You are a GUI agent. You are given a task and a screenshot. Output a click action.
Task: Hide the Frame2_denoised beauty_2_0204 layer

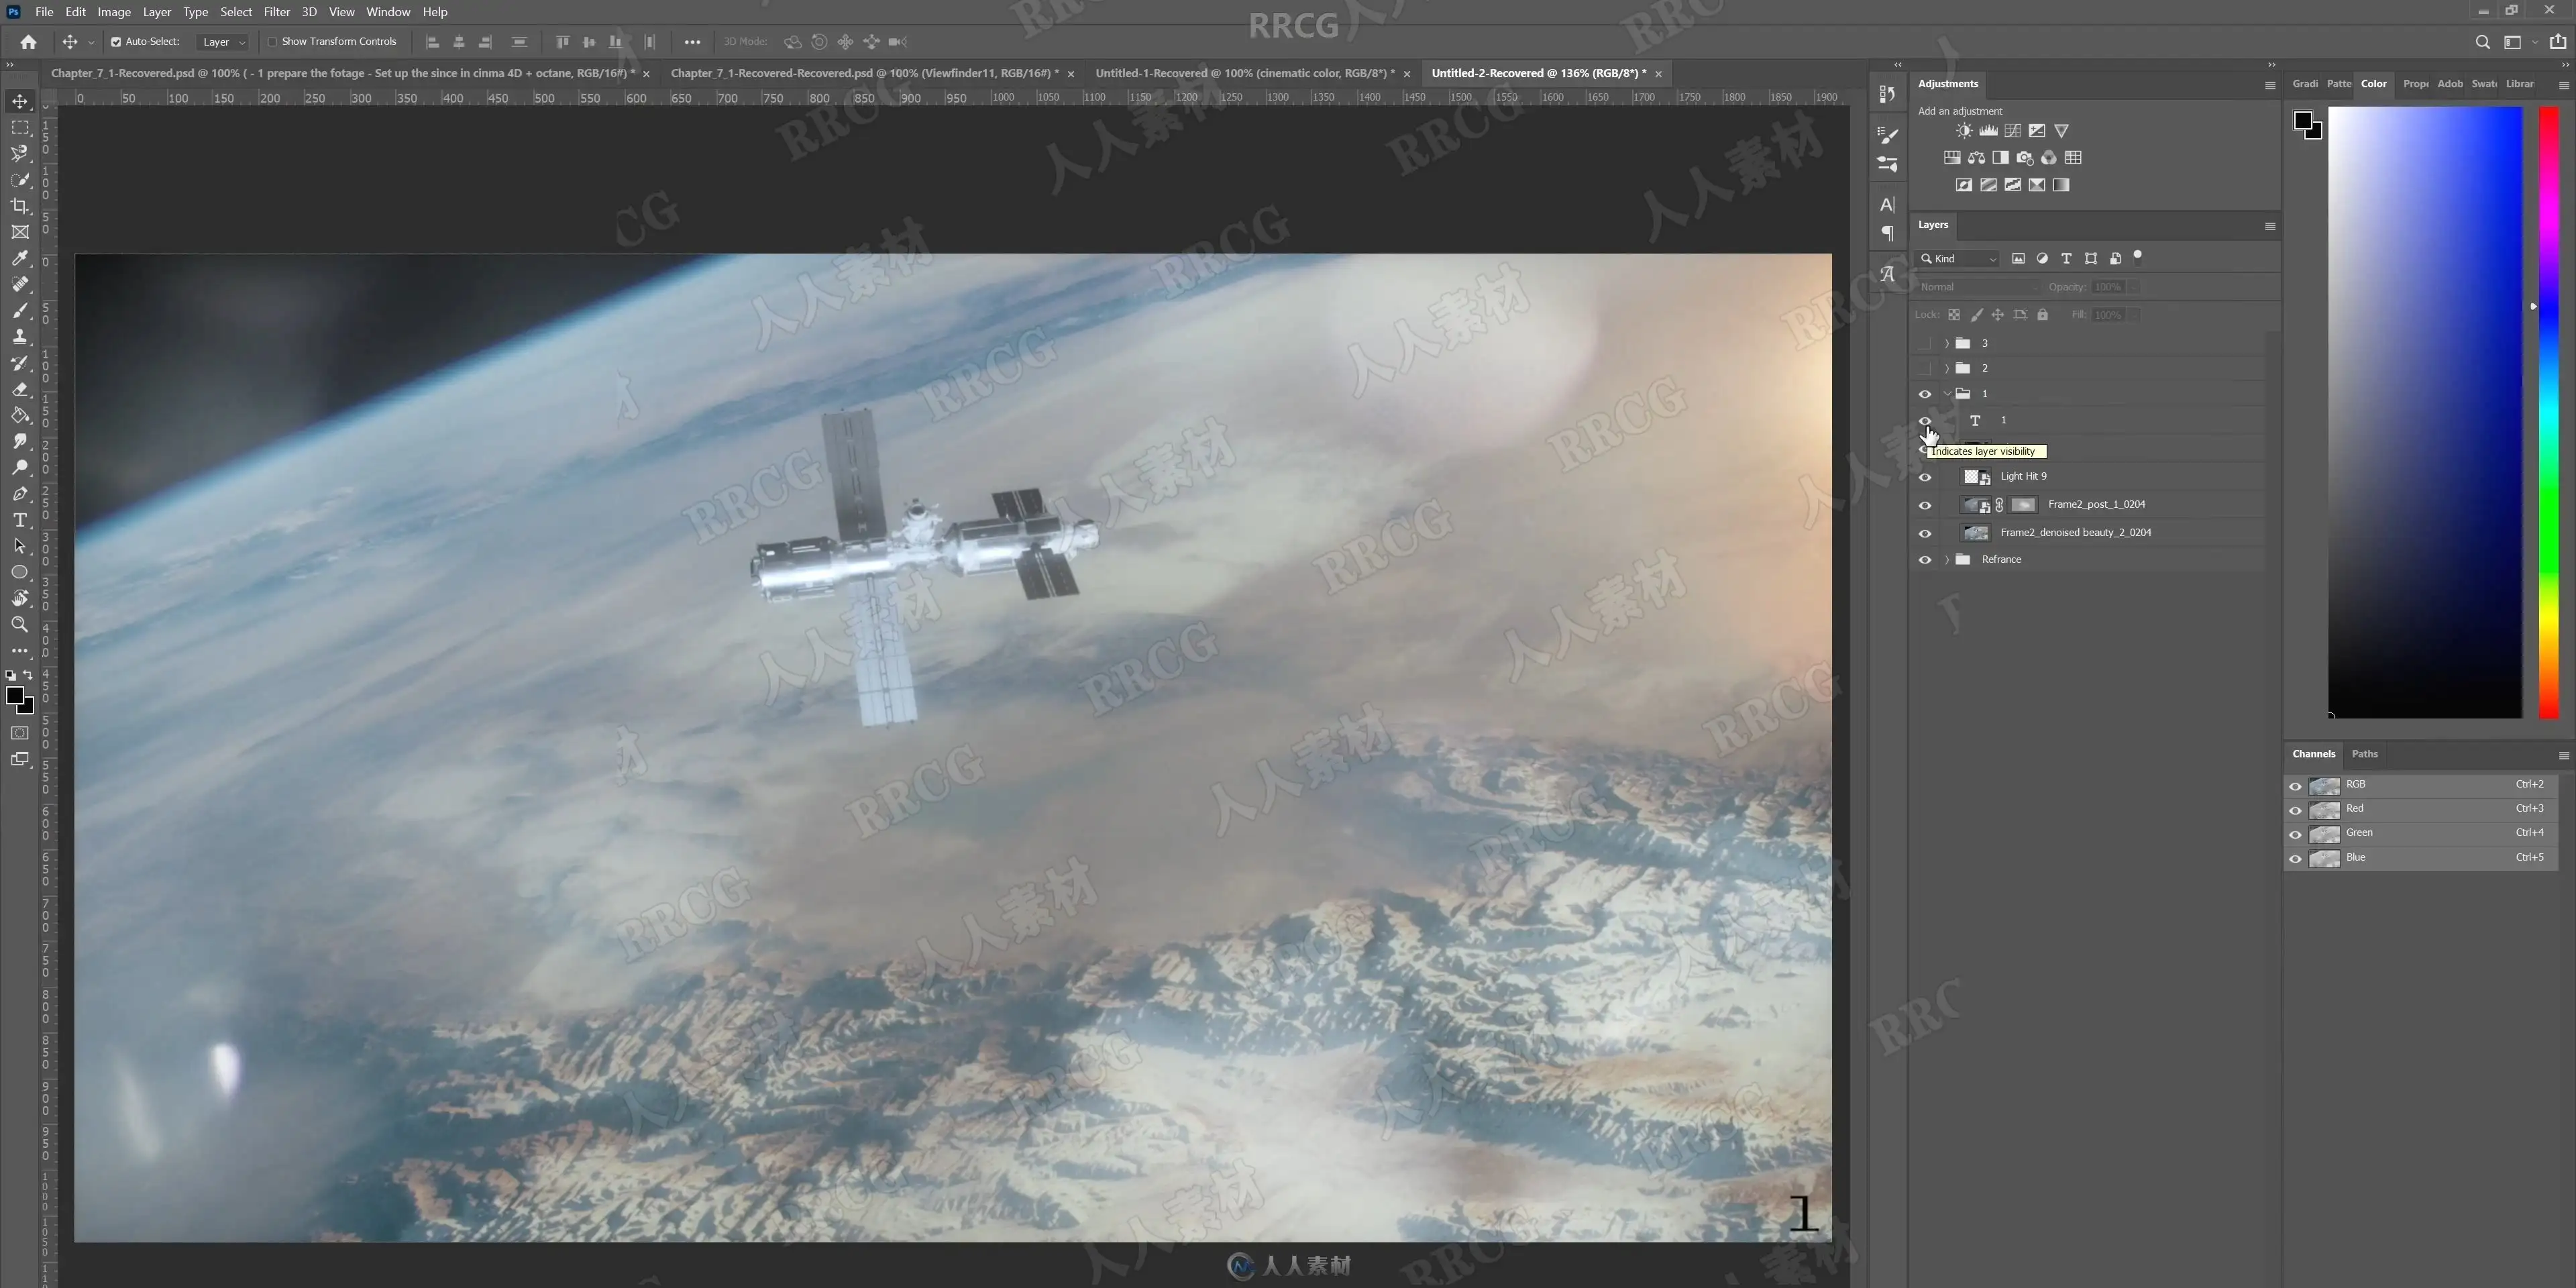click(1925, 533)
